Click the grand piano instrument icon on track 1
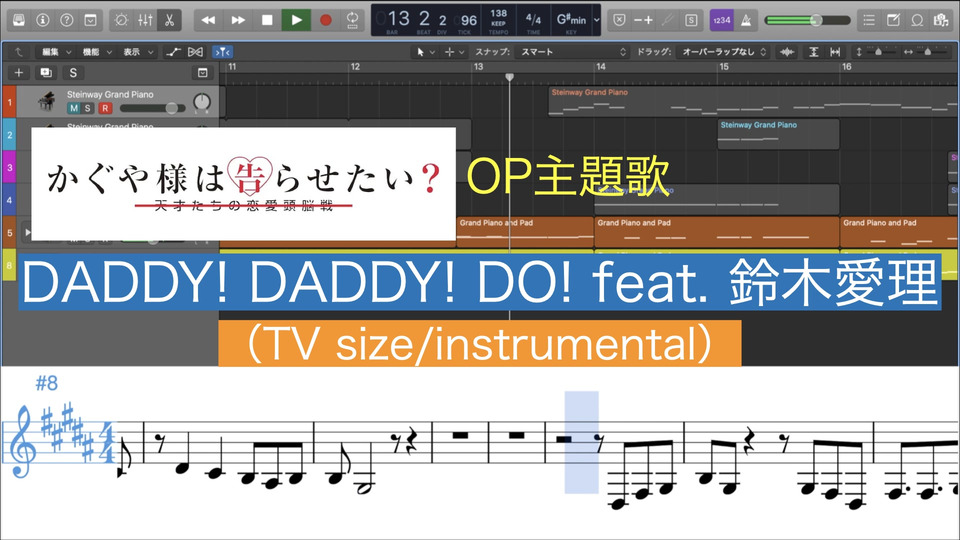The width and height of the screenshot is (960, 540). click(47, 101)
